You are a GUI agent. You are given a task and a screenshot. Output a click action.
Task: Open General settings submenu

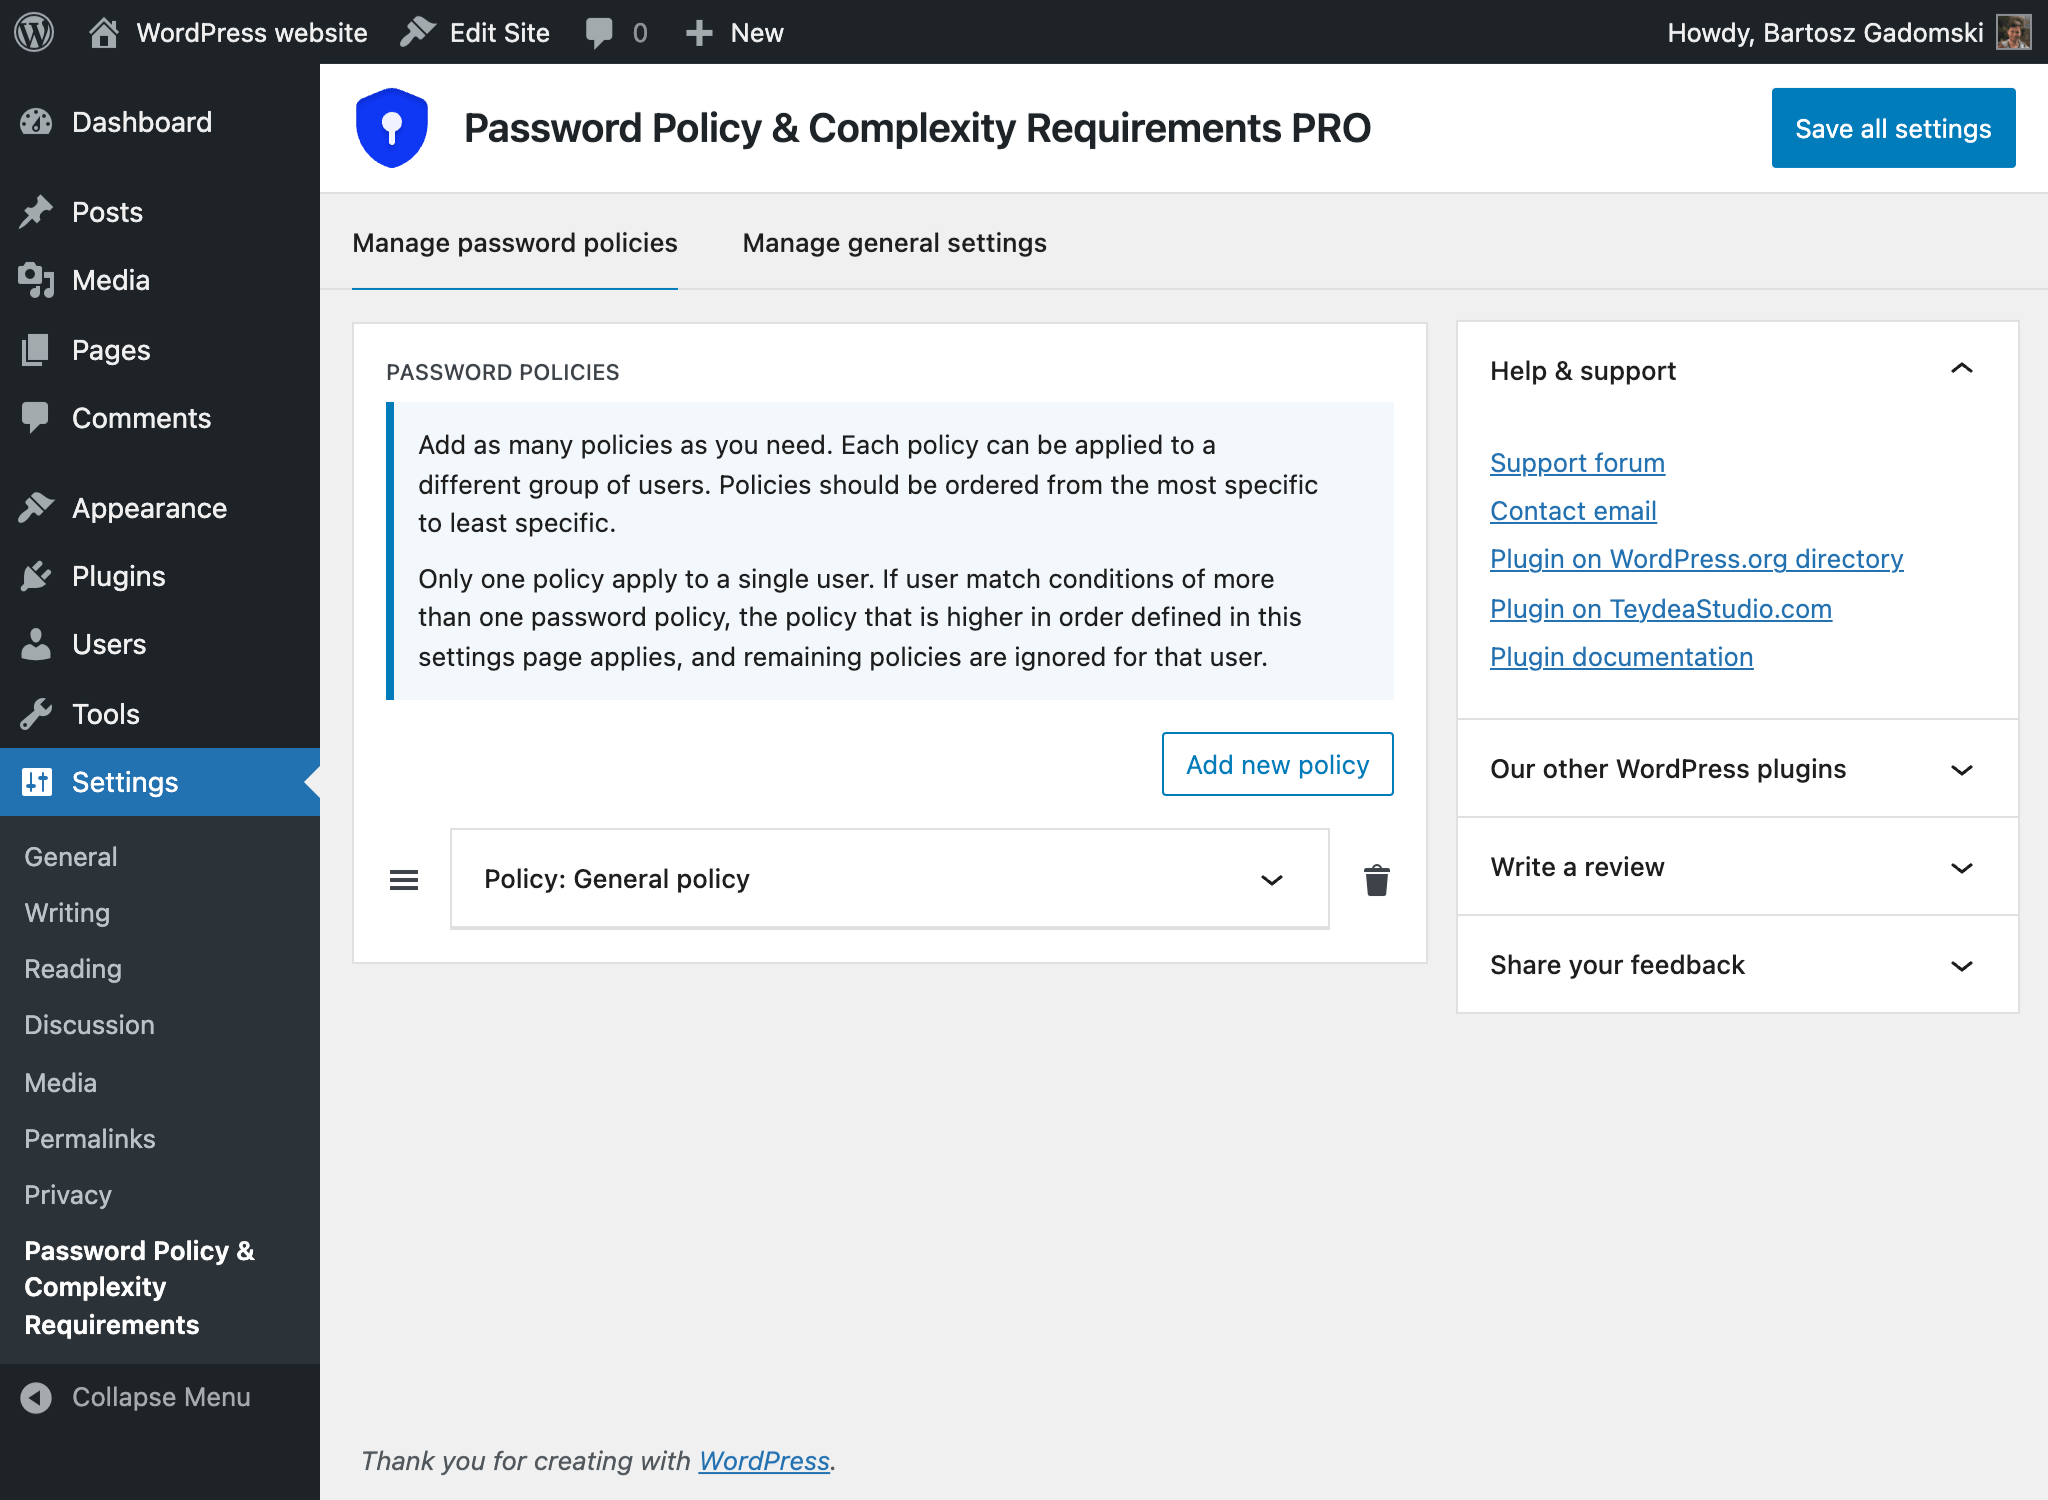pyautogui.click(x=71, y=857)
